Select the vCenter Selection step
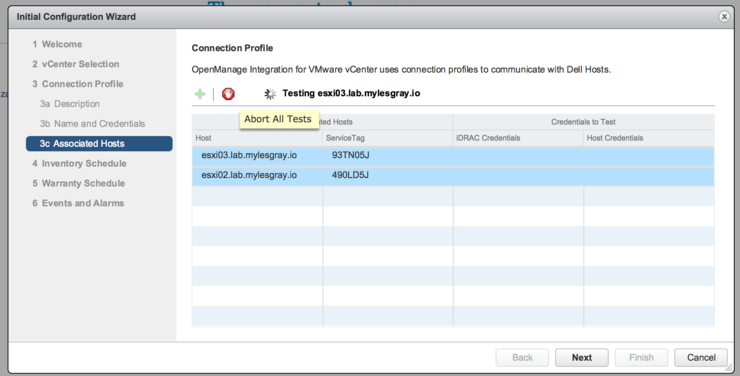The image size is (740, 376). click(76, 64)
